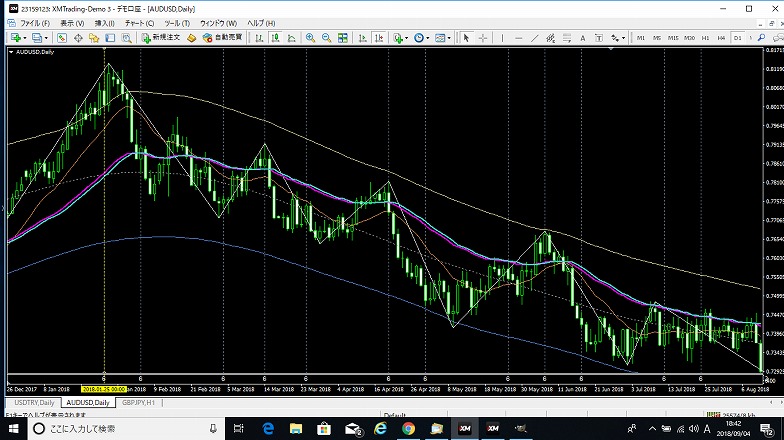The width and height of the screenshot is (784, 440).
Task: Select the trendline drawing tool
Action: point(535,38)
